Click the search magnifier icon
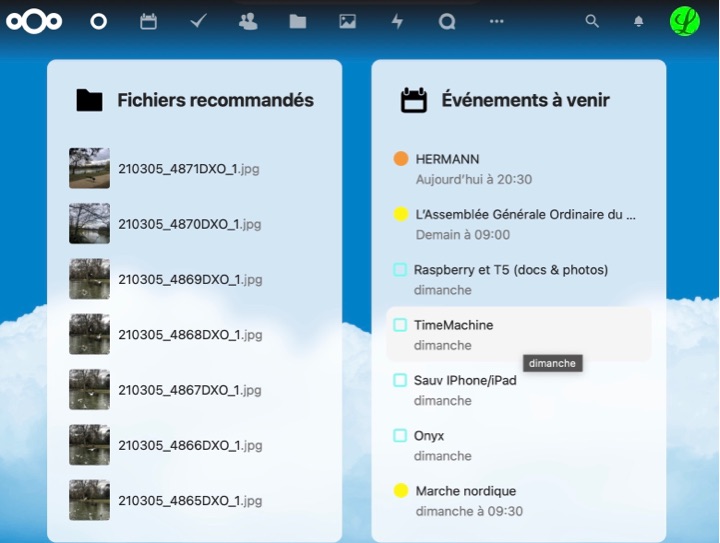Image resolution: width=720 pixels, height=543 pixels. coord(592,21)
